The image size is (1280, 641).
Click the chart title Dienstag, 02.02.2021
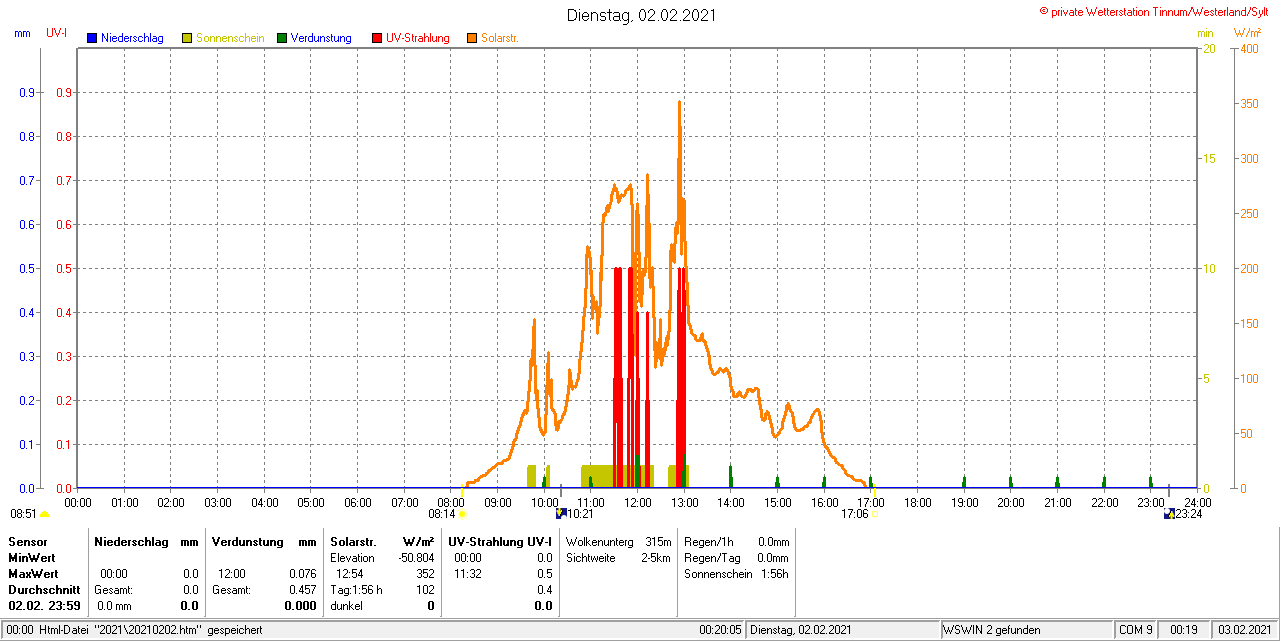coord(641,15)
